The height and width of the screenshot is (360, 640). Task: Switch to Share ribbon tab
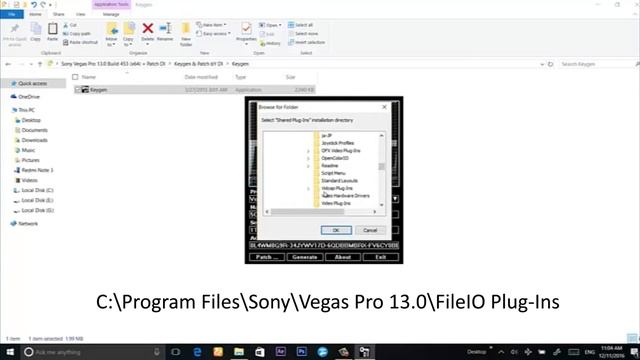coord(58,14)
